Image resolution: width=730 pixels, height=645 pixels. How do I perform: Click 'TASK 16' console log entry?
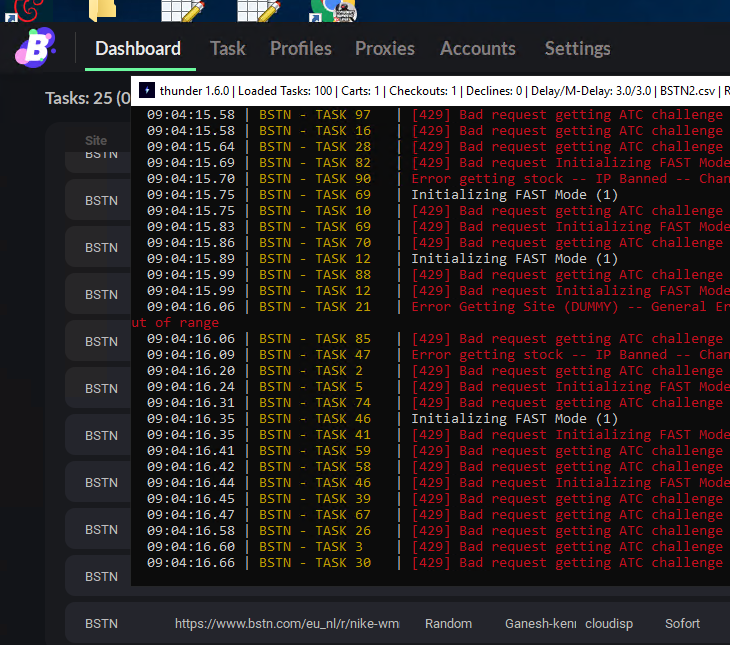343,130
